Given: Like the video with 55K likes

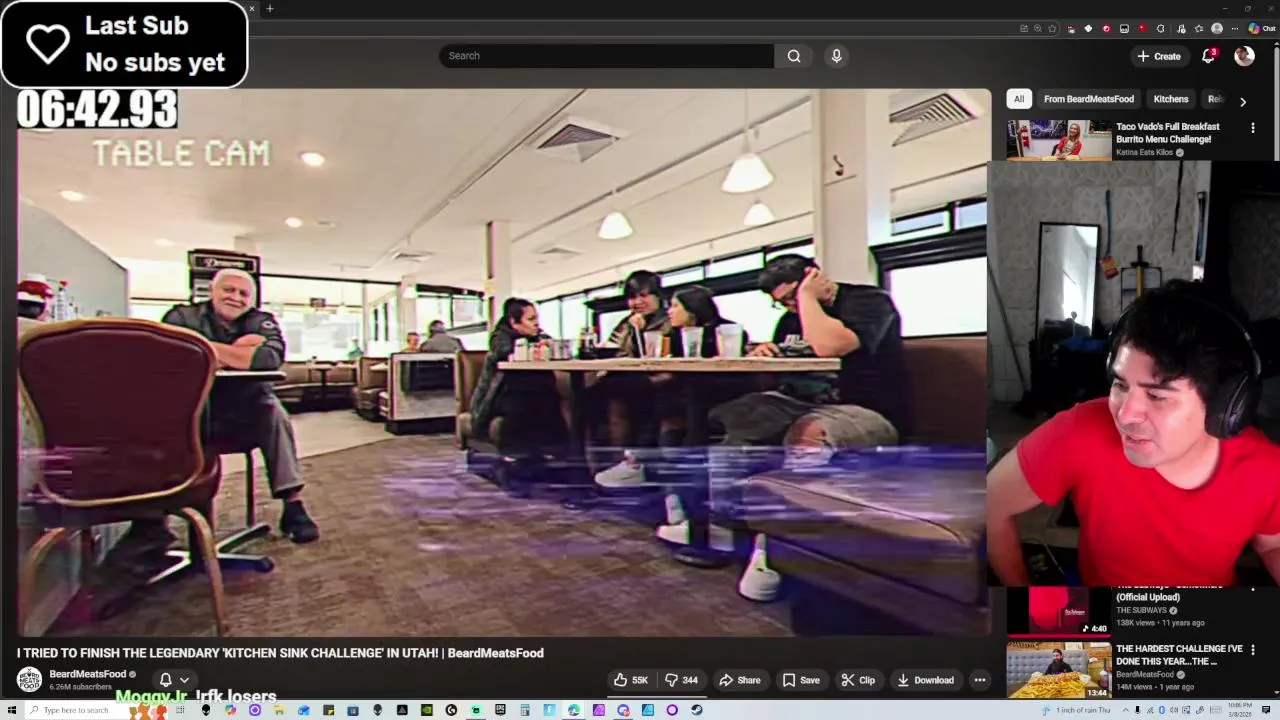Looking at the screenshot, I should point(630,680).
